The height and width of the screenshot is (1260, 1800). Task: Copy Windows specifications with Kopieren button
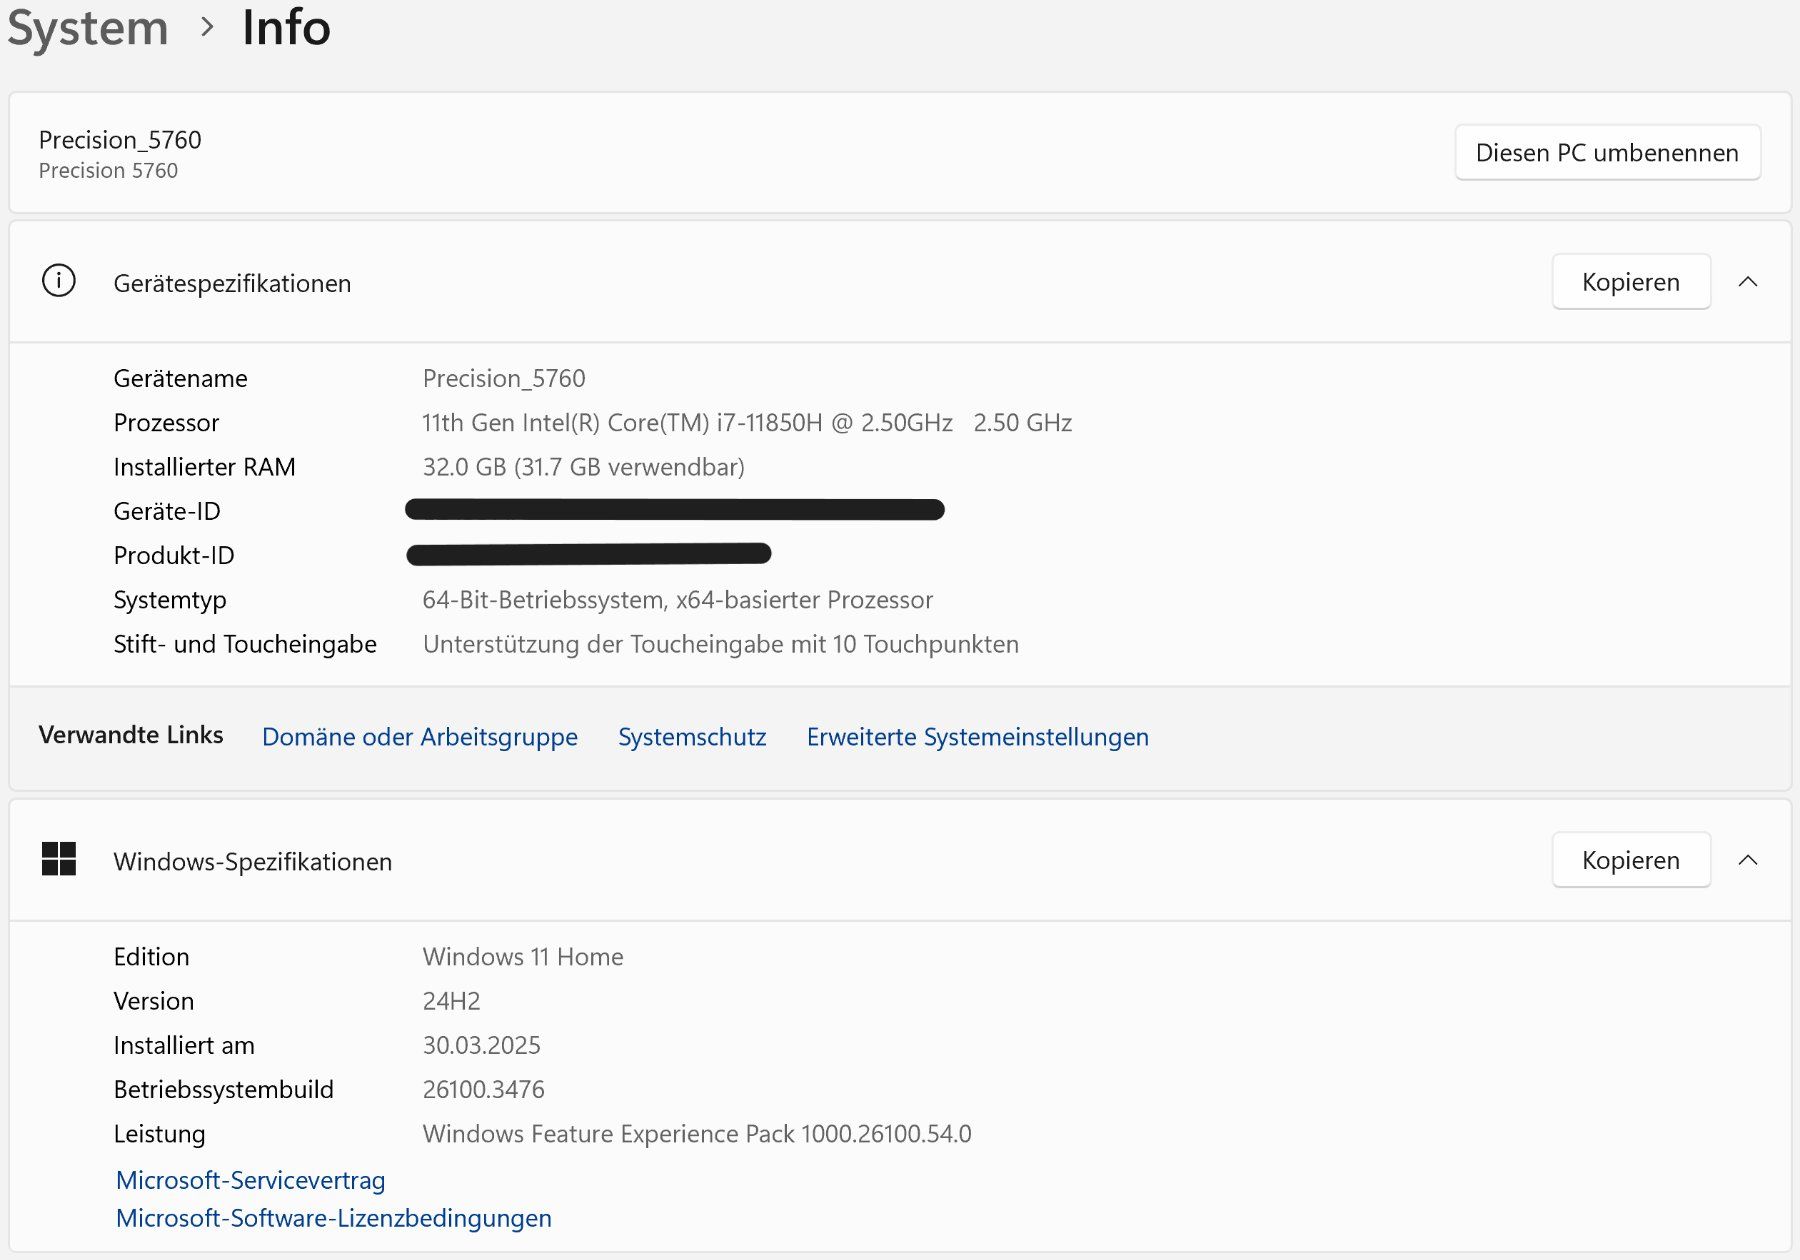pos(1631,860)
